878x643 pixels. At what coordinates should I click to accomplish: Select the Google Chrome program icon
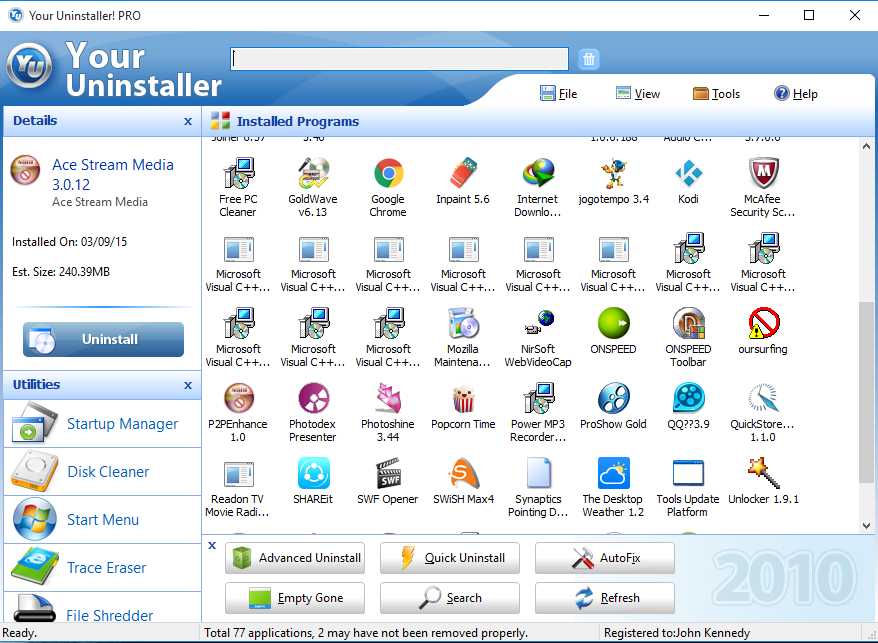389,173
